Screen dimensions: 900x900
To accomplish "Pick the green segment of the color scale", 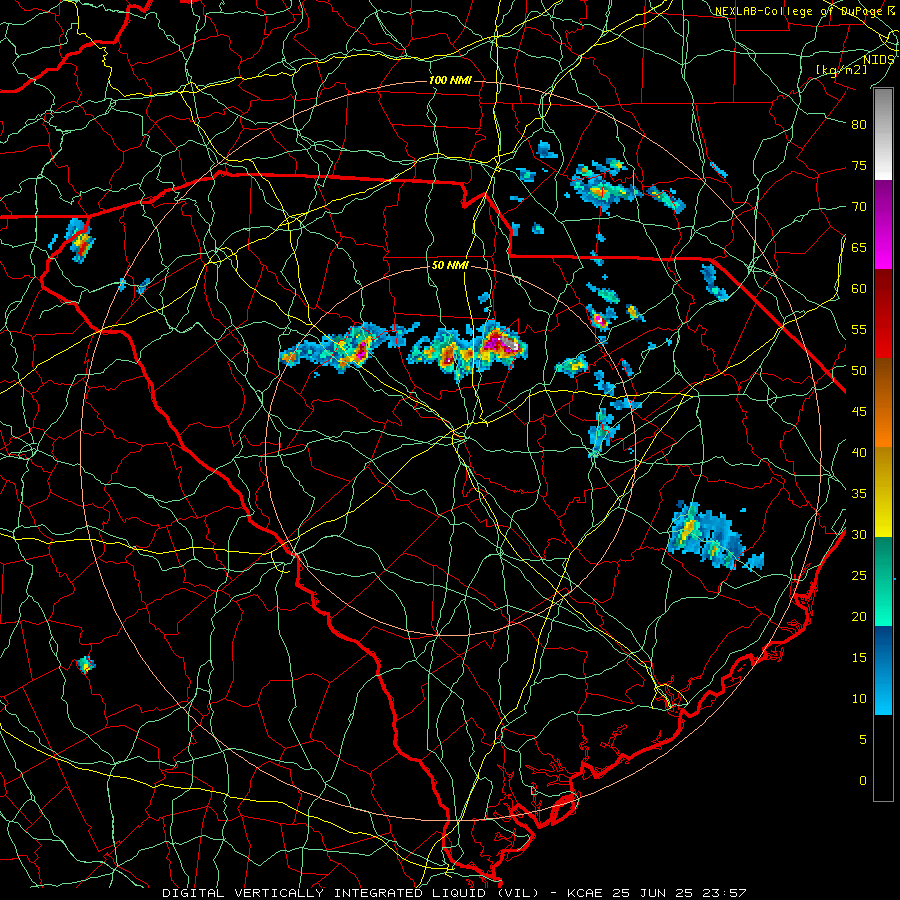I will 883,581.
